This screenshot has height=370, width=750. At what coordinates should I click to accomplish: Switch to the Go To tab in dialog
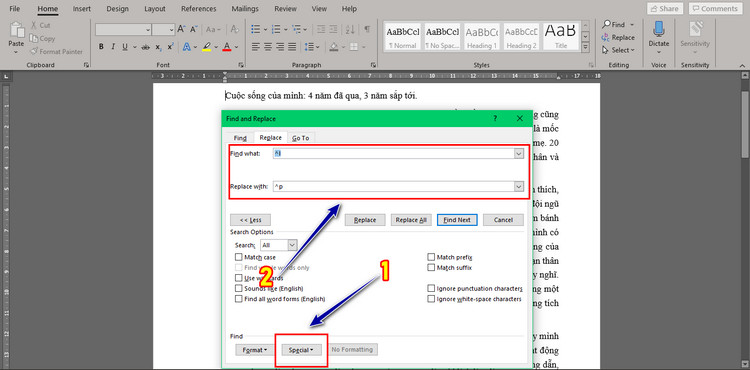[301, 138]
